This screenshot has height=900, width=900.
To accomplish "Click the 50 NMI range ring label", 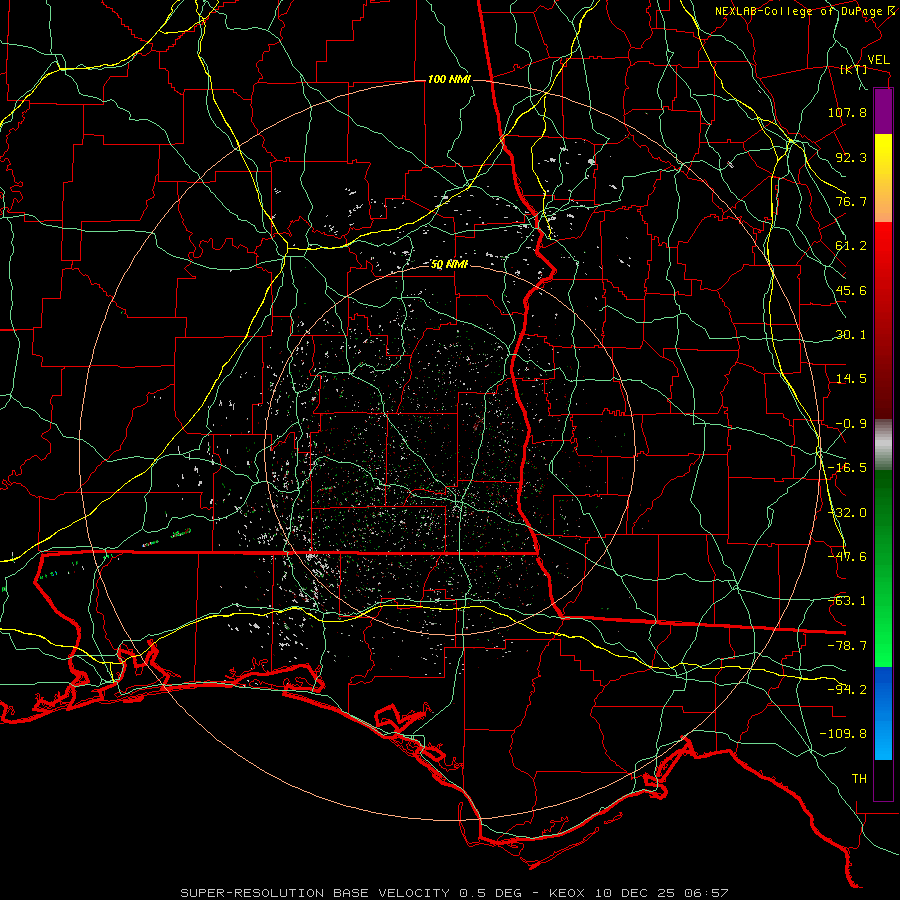I will [449, 265].
